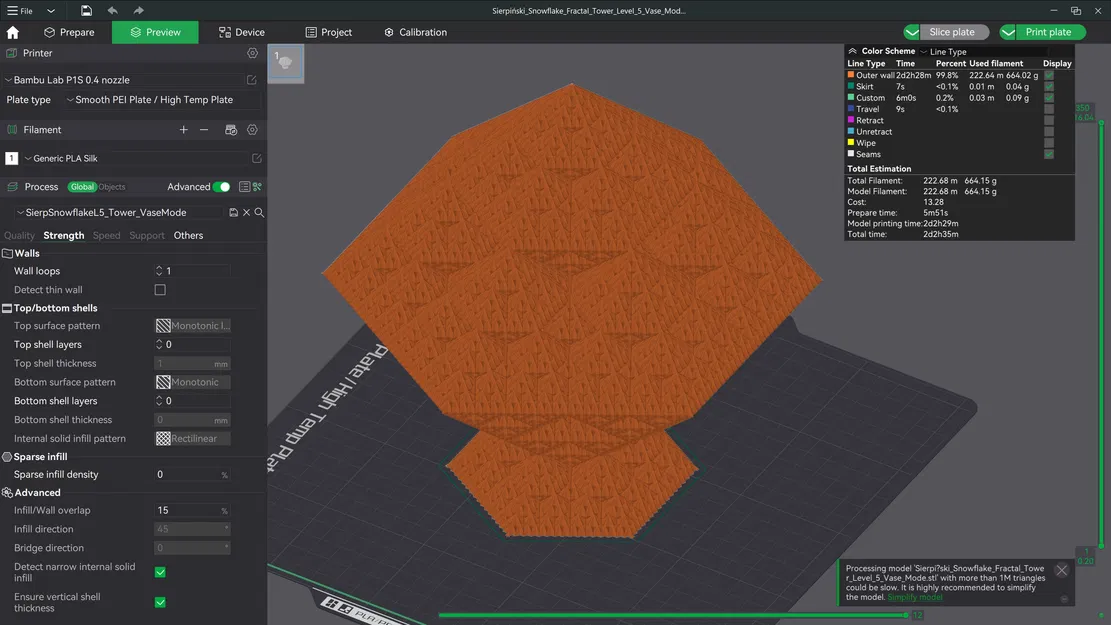Search process settings with magnifier icon
The image size is (1111, 625).
(x=259, y=212)
